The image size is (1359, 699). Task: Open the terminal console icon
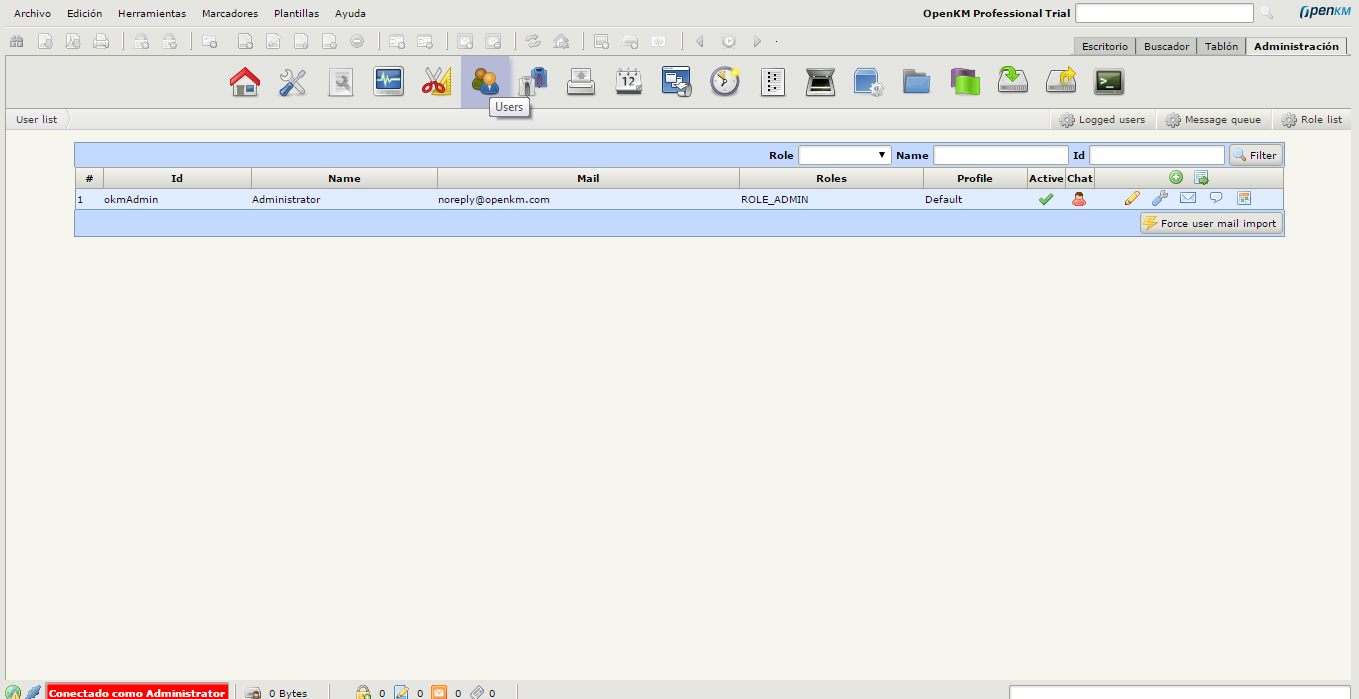pos(1108,81)
